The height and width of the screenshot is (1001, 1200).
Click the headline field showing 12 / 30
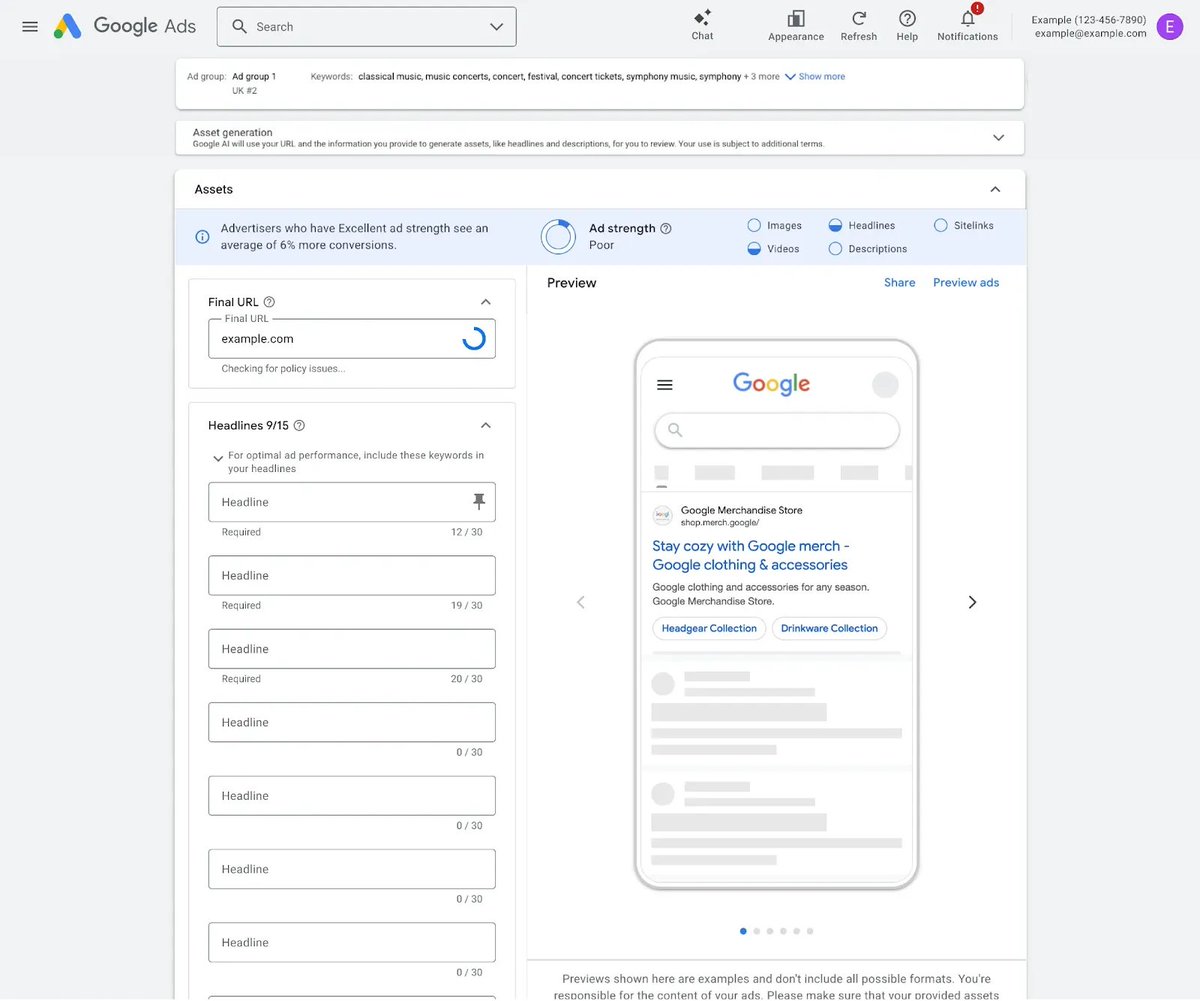click(x=352, y=502)
